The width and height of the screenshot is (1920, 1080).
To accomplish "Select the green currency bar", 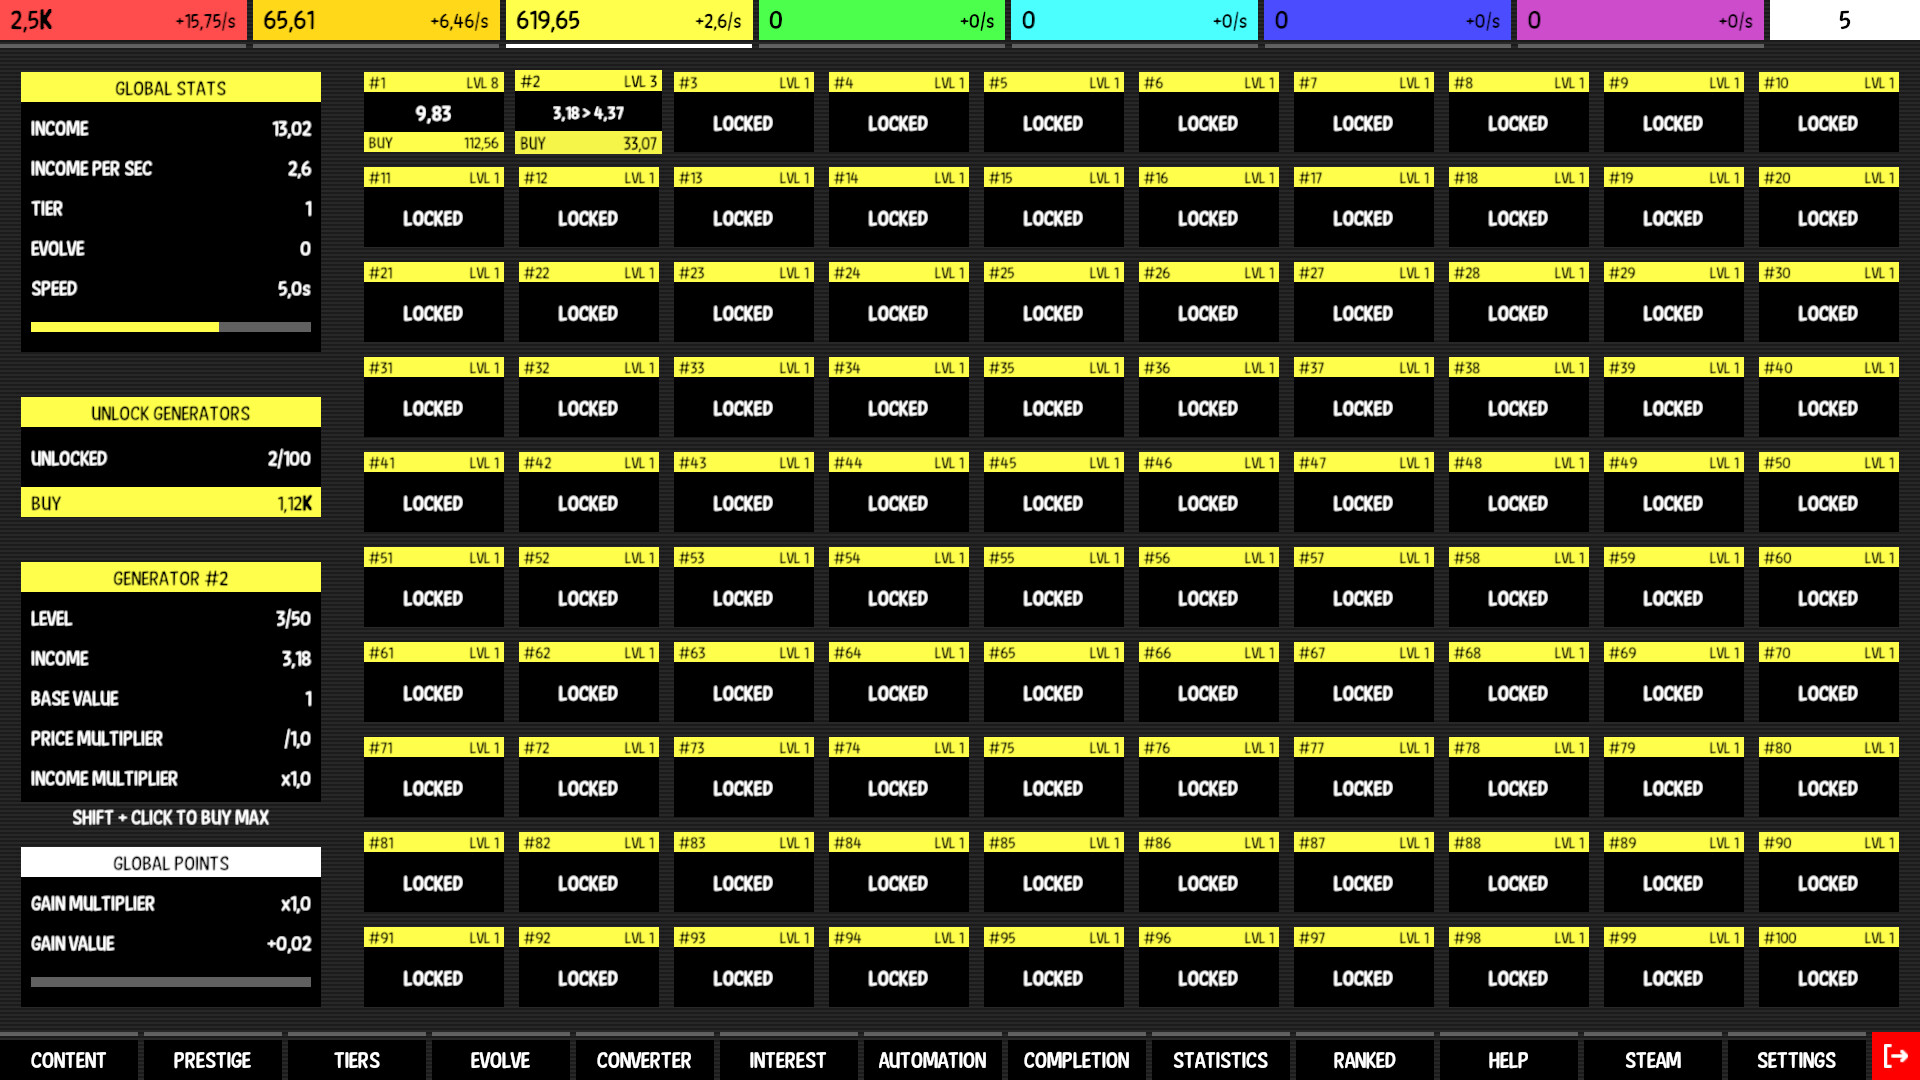I will point(882,21).
